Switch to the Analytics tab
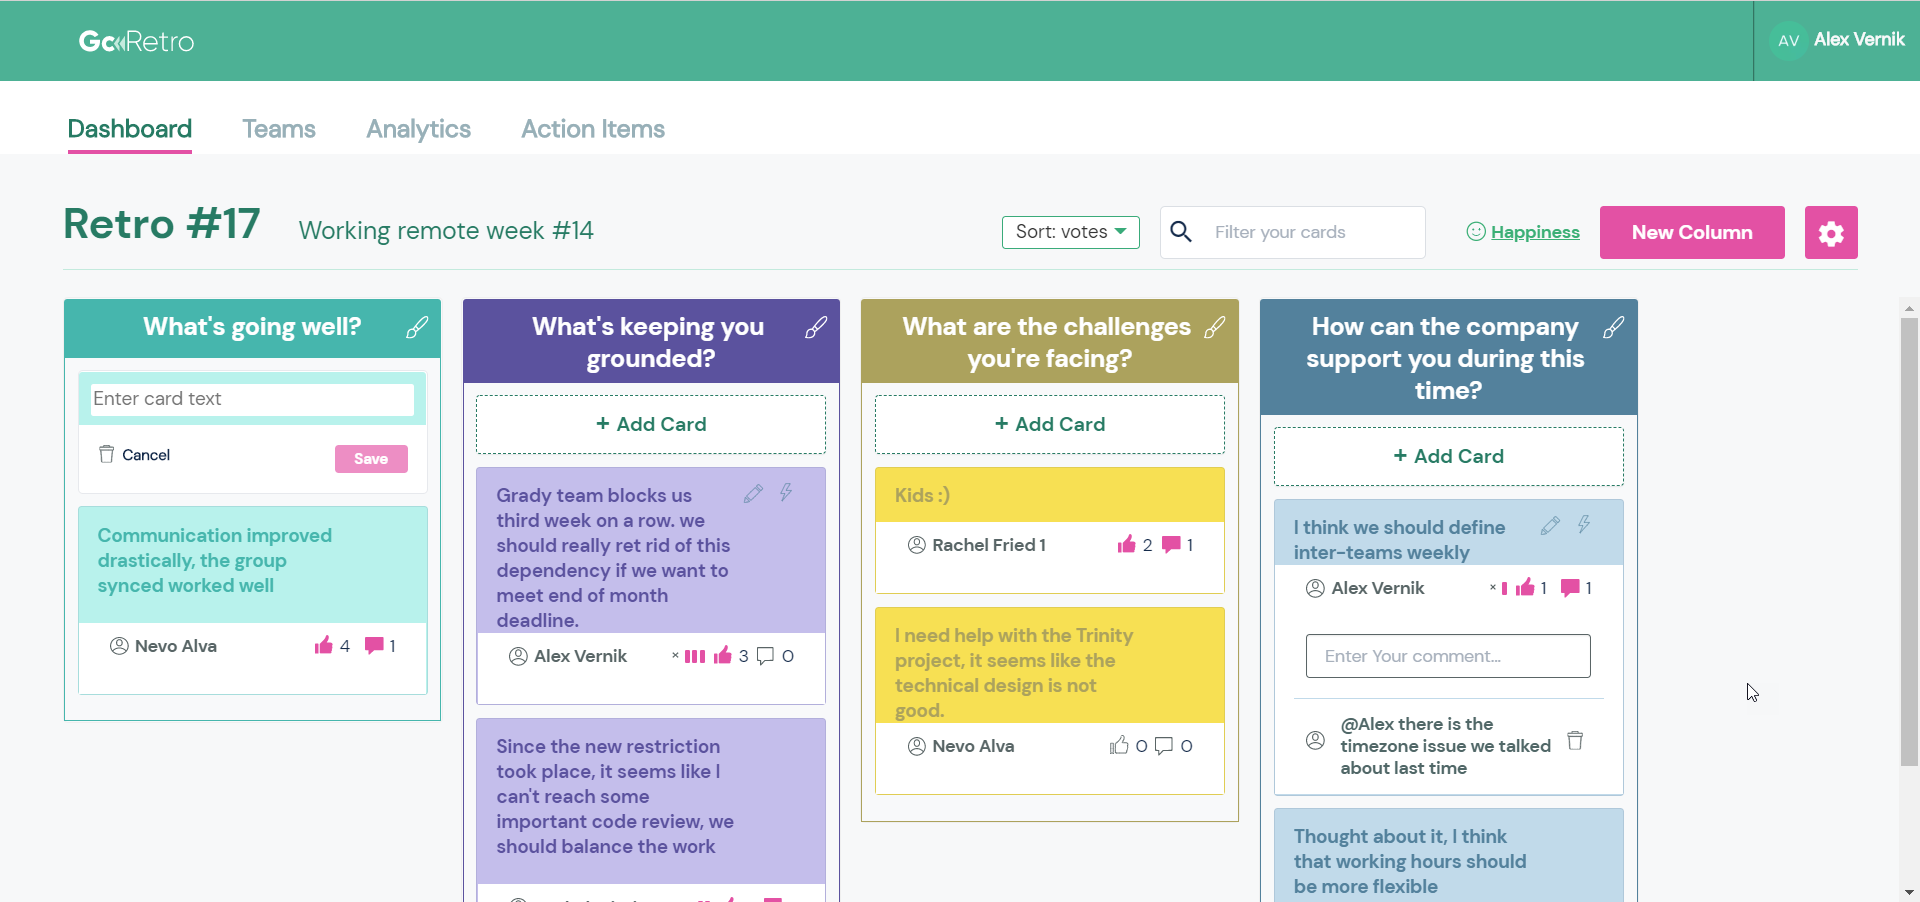 click(418, 129)
